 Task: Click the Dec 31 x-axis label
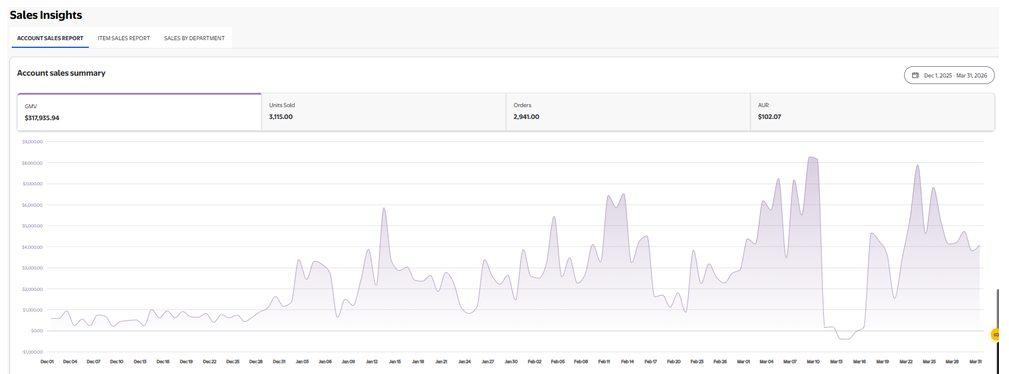click(x=279, y=362)
